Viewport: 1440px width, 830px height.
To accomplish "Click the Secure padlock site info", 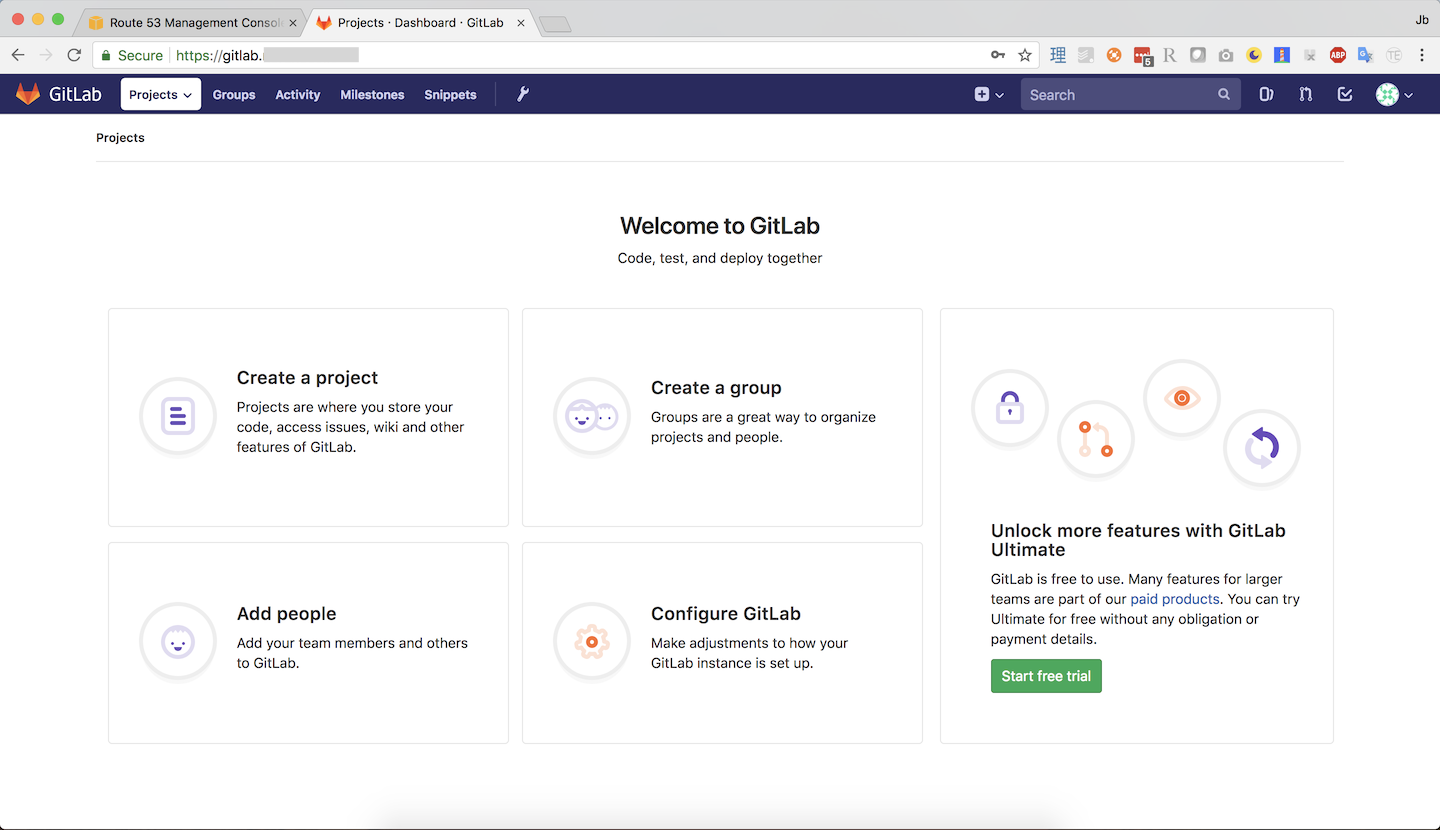I will point(132,55).
